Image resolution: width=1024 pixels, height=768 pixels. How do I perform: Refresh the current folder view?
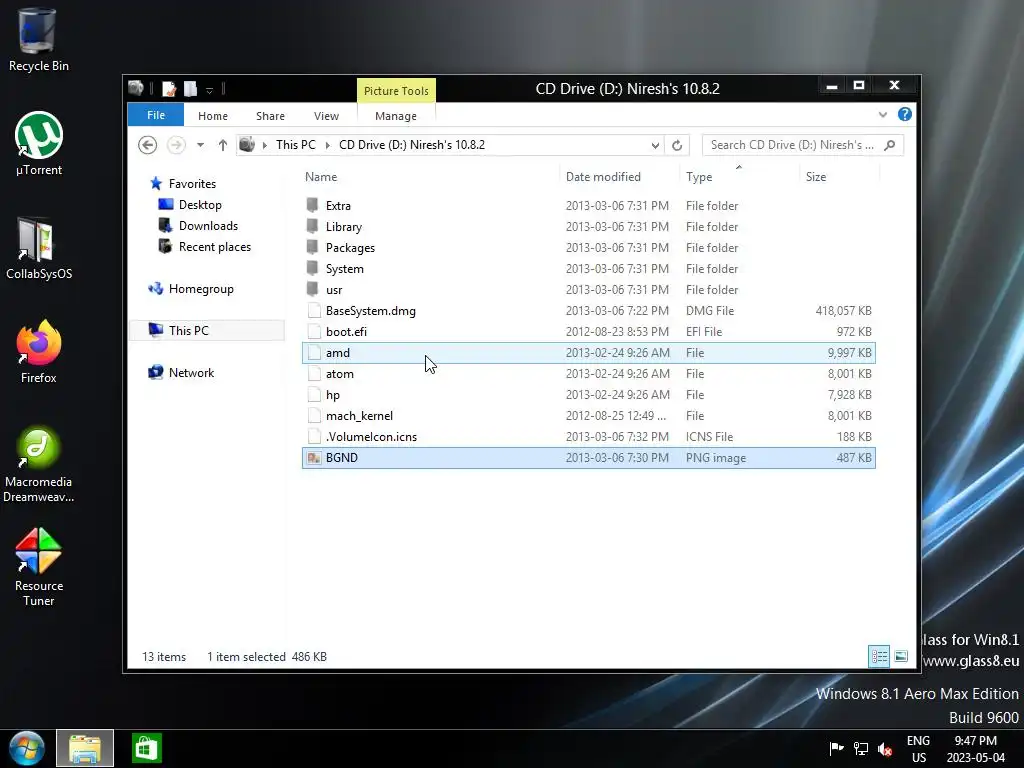click(x=677, y=145)
